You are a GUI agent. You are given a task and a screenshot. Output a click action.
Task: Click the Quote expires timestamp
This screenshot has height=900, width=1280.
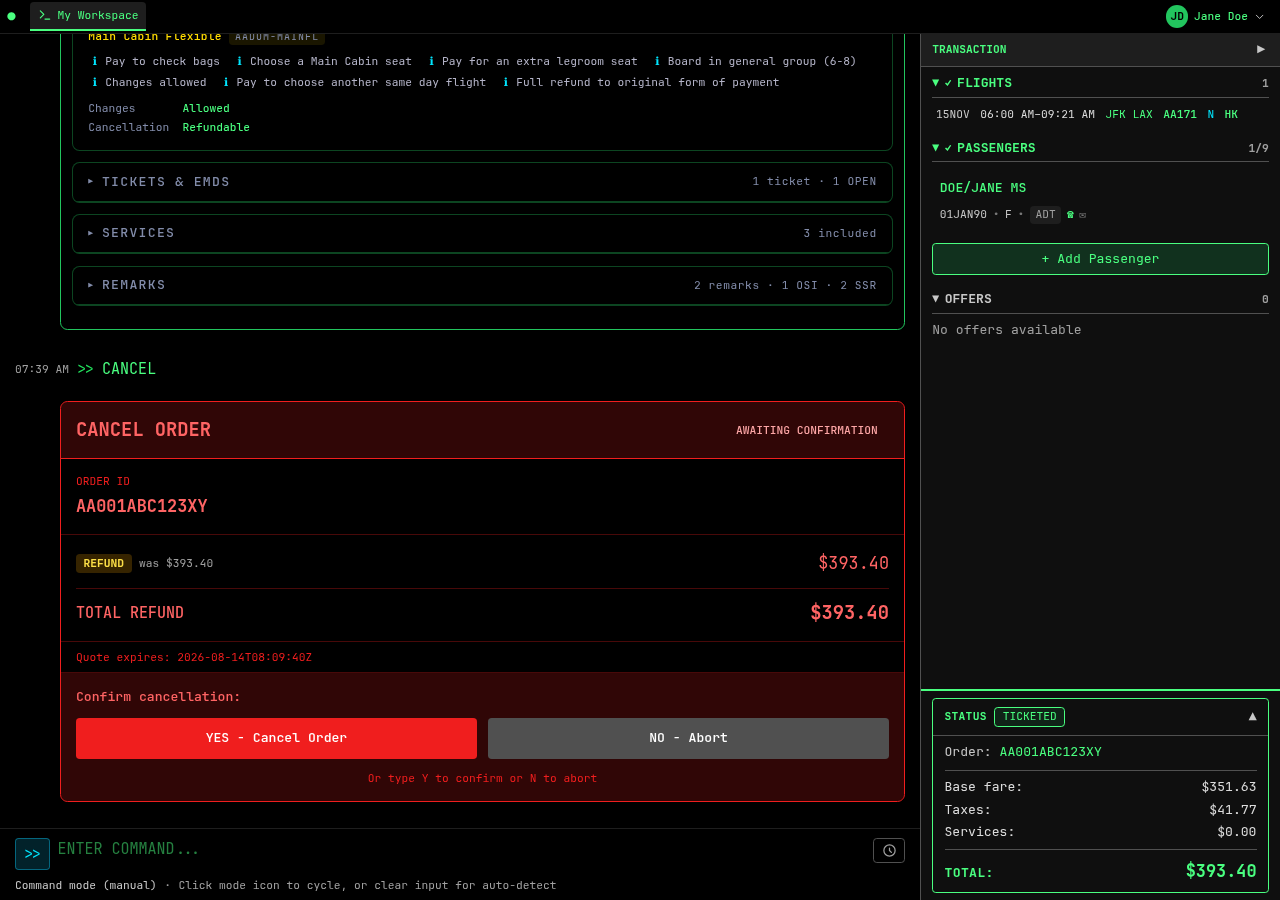(194, 658)
